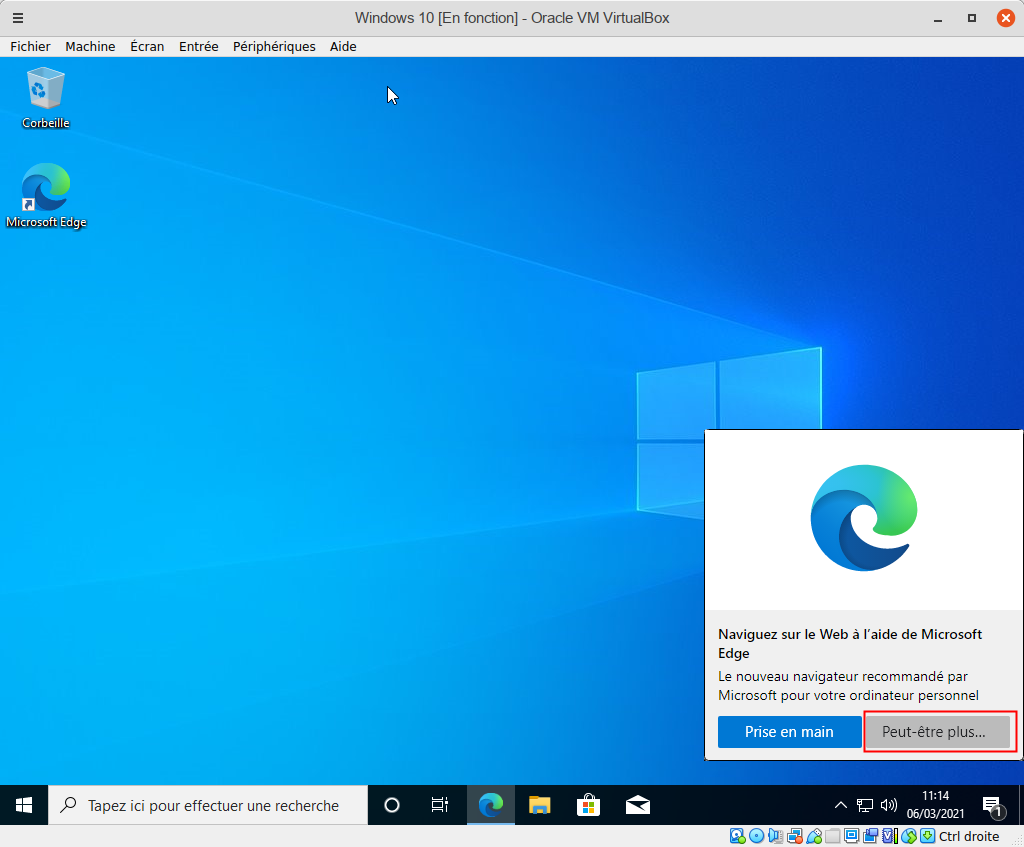Open Microsoft Store from the taskbar
Image resolution: width=1024 pixels, height=847 pixels.
click(x=589, y=805)
